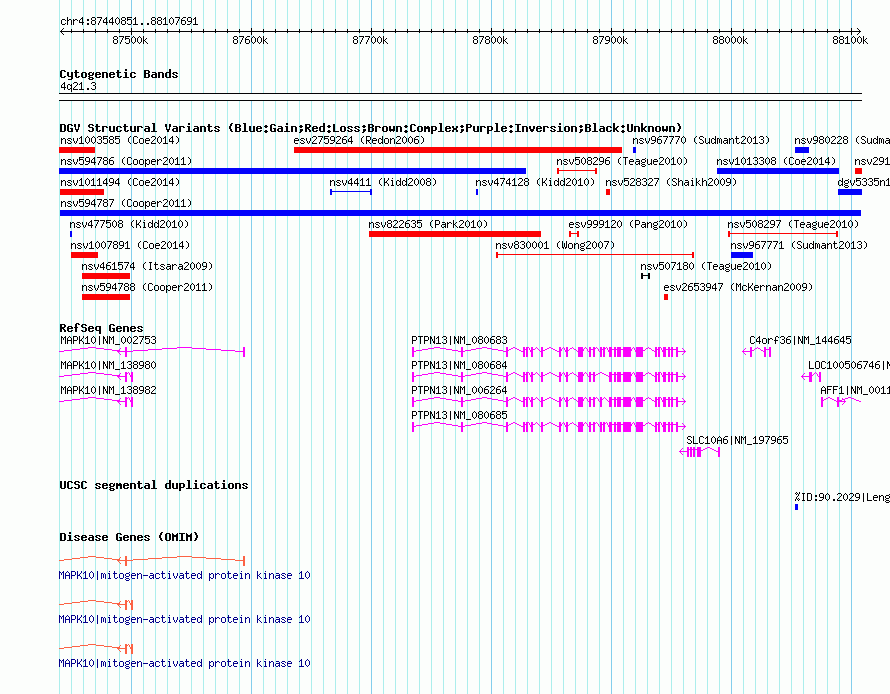The width and height of the screenshot is (890, 694).
Task: Click the esv999120 (Pang2010) label
Action: tap(628, 224)
